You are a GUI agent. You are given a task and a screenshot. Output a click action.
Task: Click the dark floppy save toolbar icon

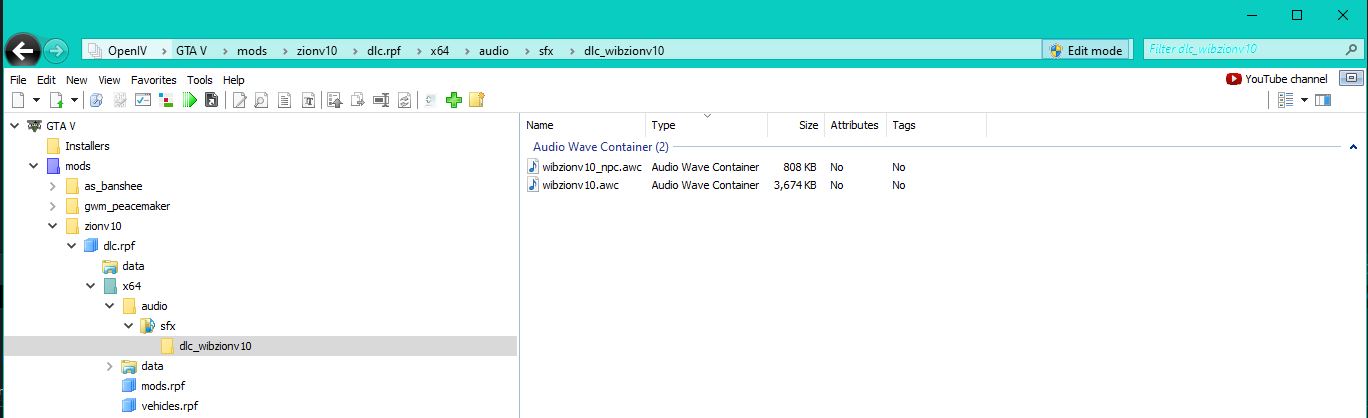(x=211, y=100)
